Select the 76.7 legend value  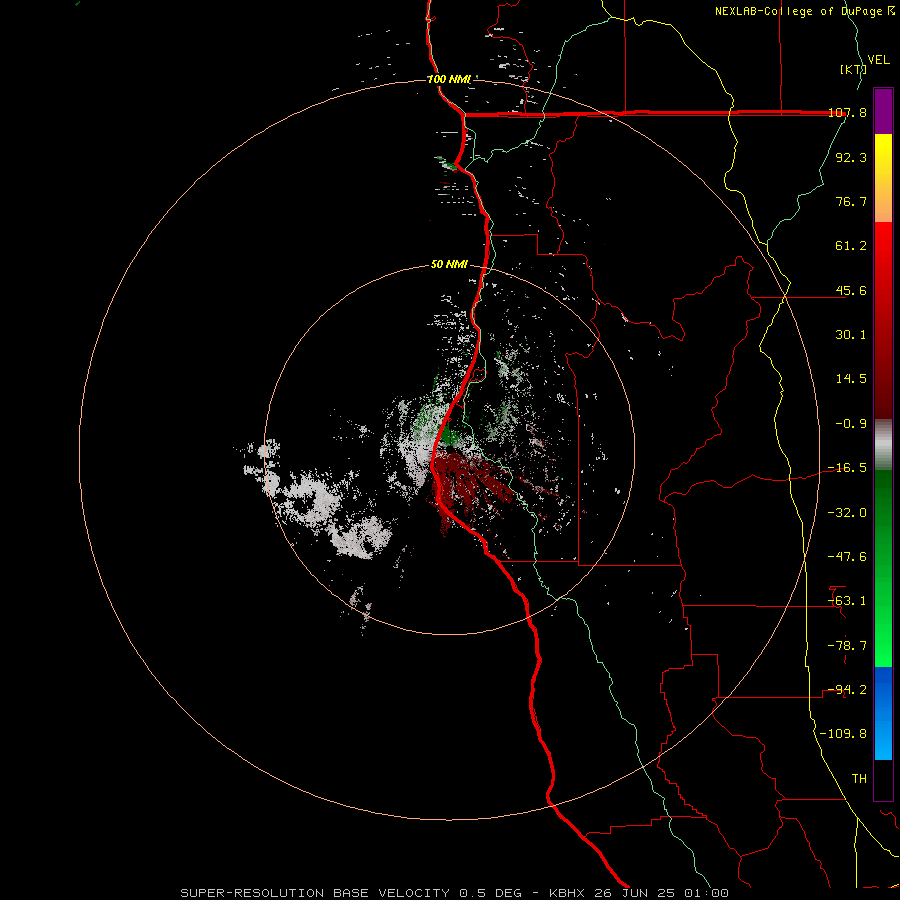(x=851, y=201)
